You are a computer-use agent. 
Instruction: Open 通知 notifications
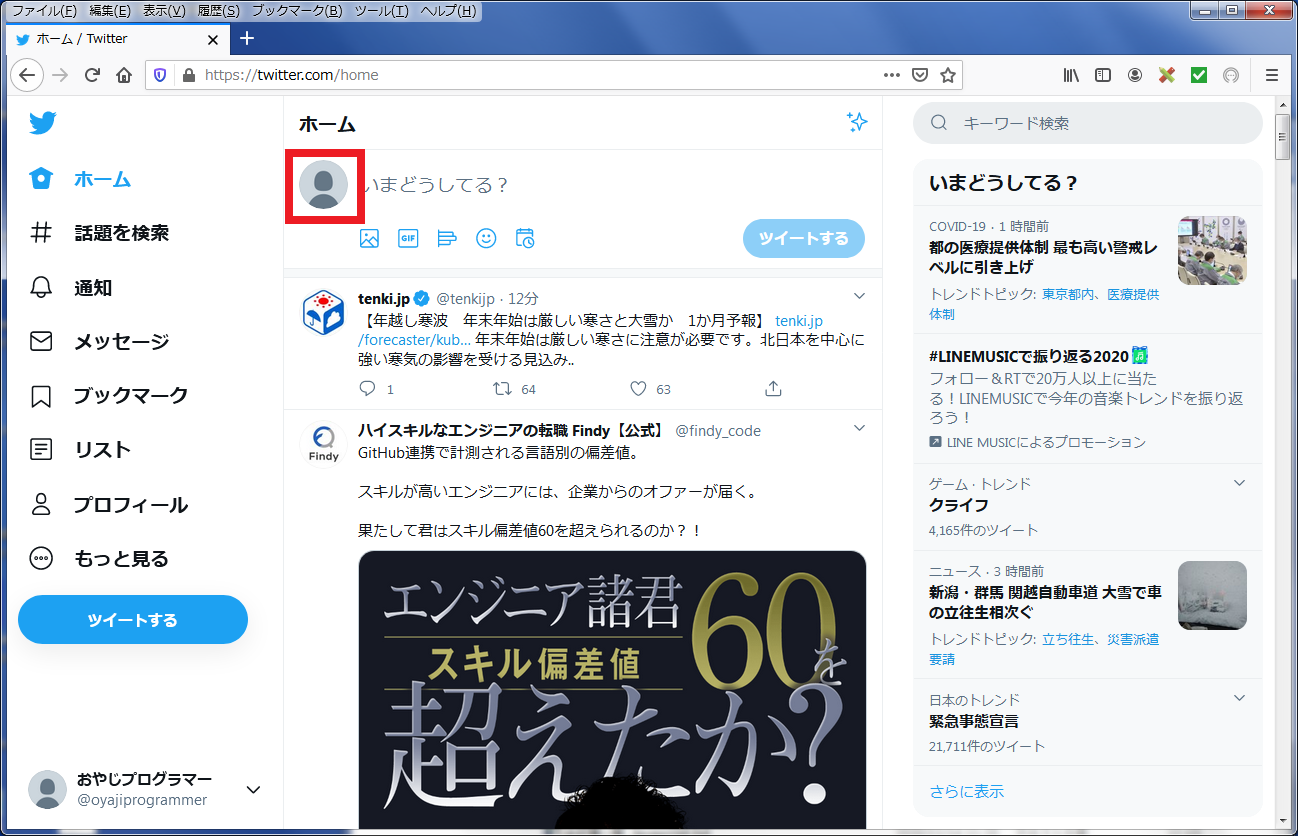click(70, 288)
